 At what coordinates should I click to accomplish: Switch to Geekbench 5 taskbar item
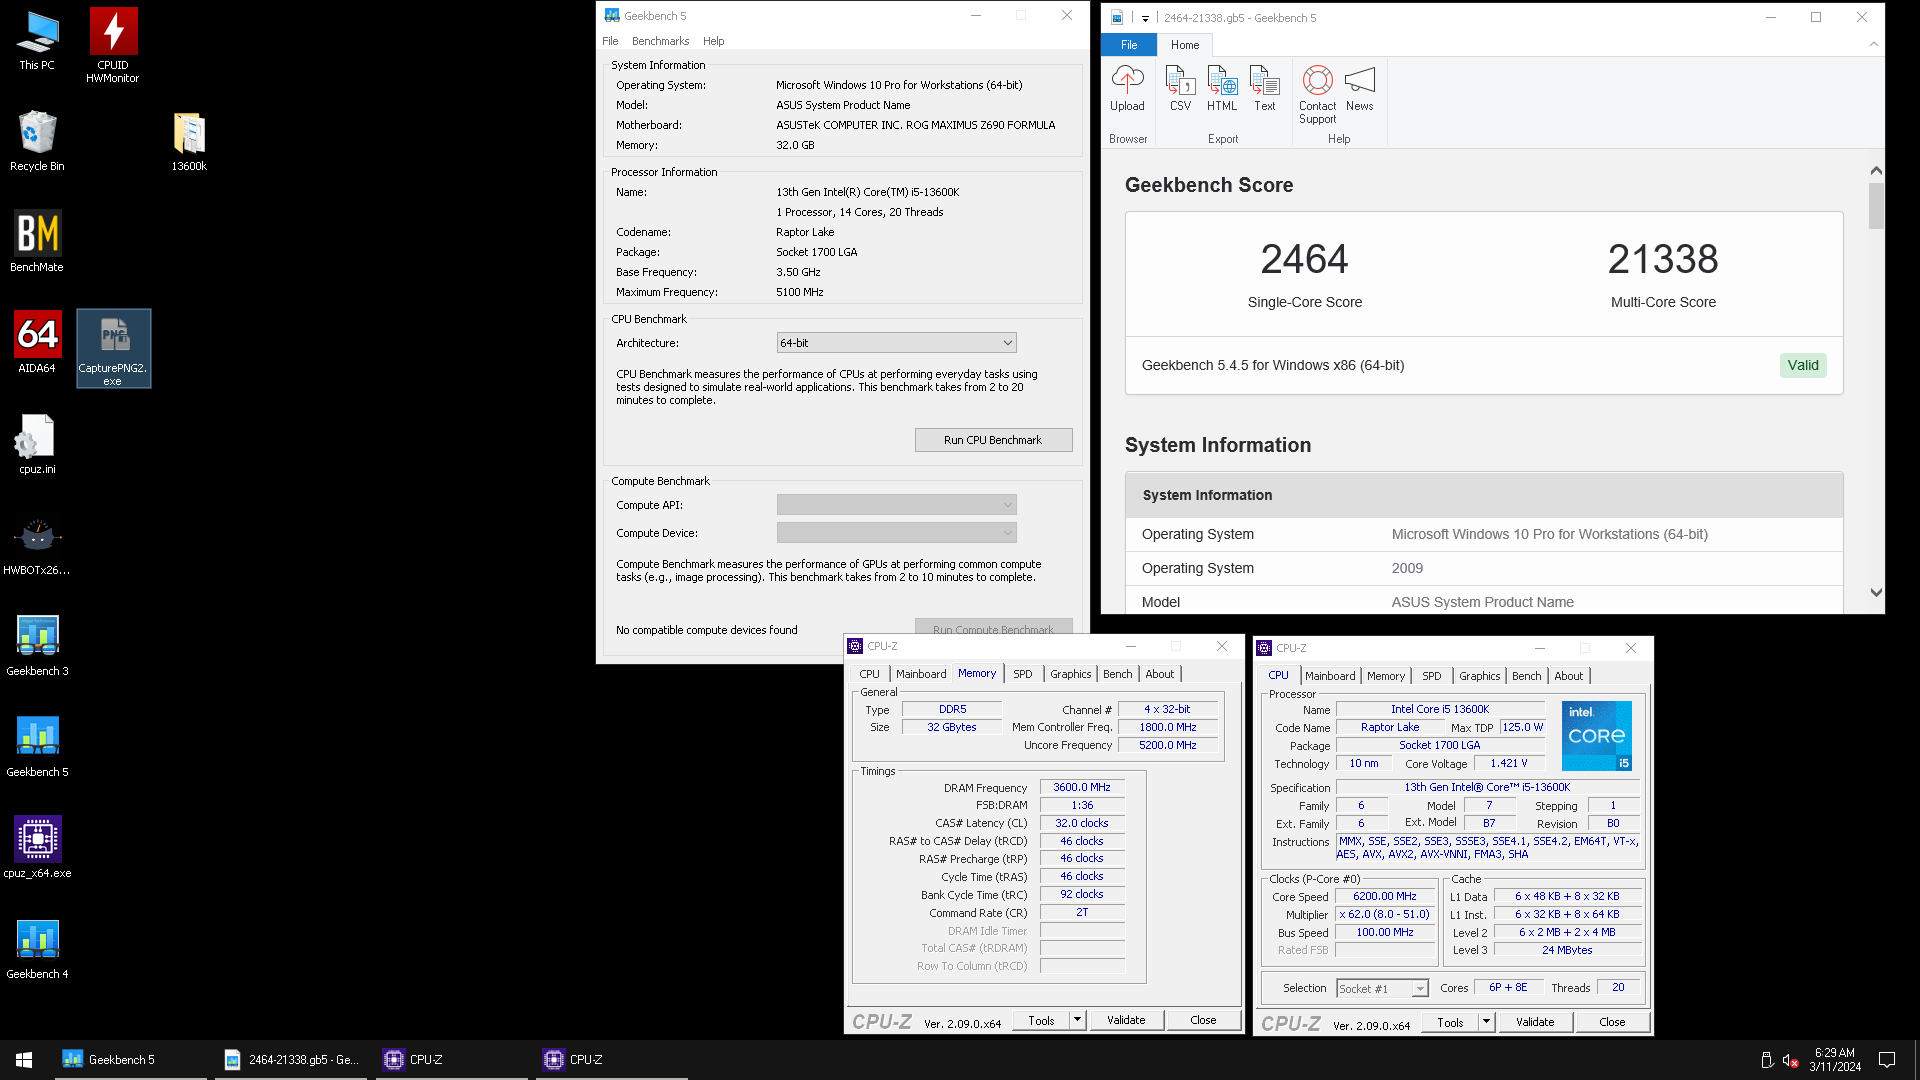click(x=130, y=1060)
